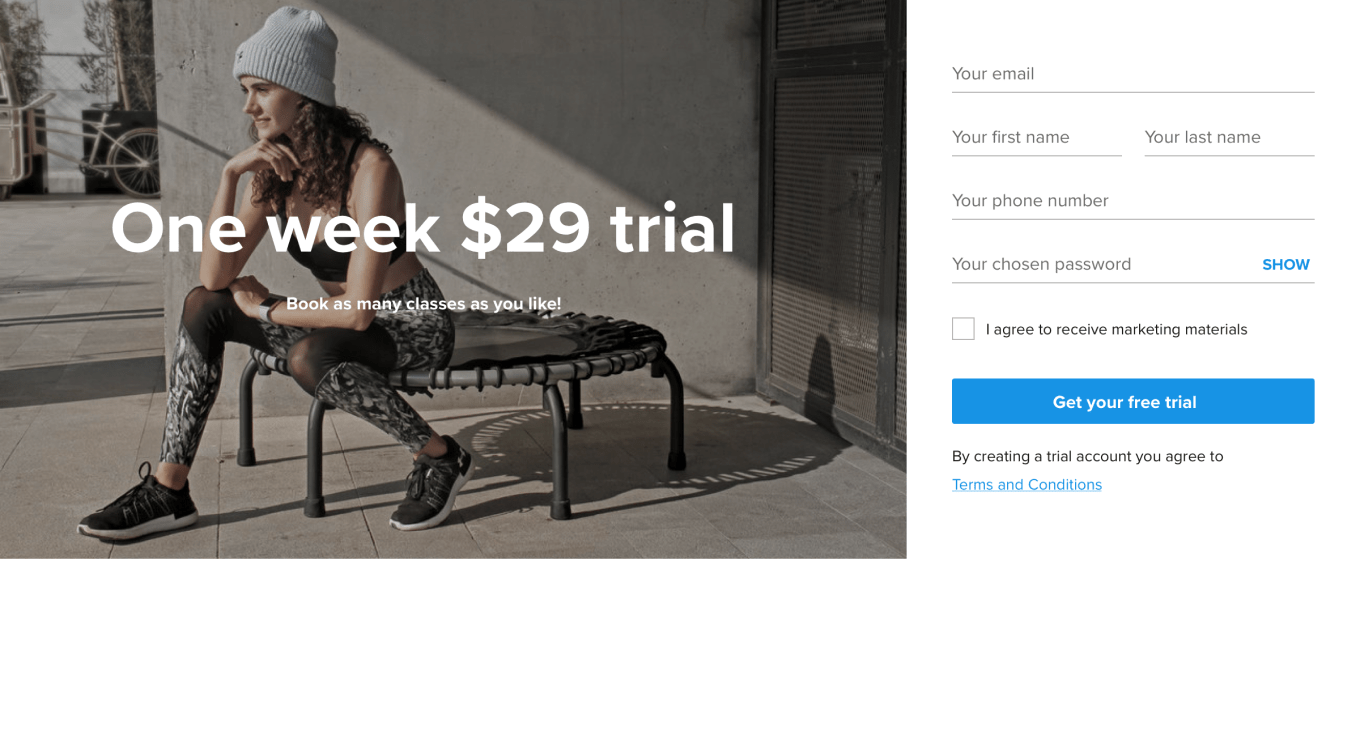Click the 'I agree to receive marketing materials' label
The image size is (1360, 744).
click(x=1116, y=329)
